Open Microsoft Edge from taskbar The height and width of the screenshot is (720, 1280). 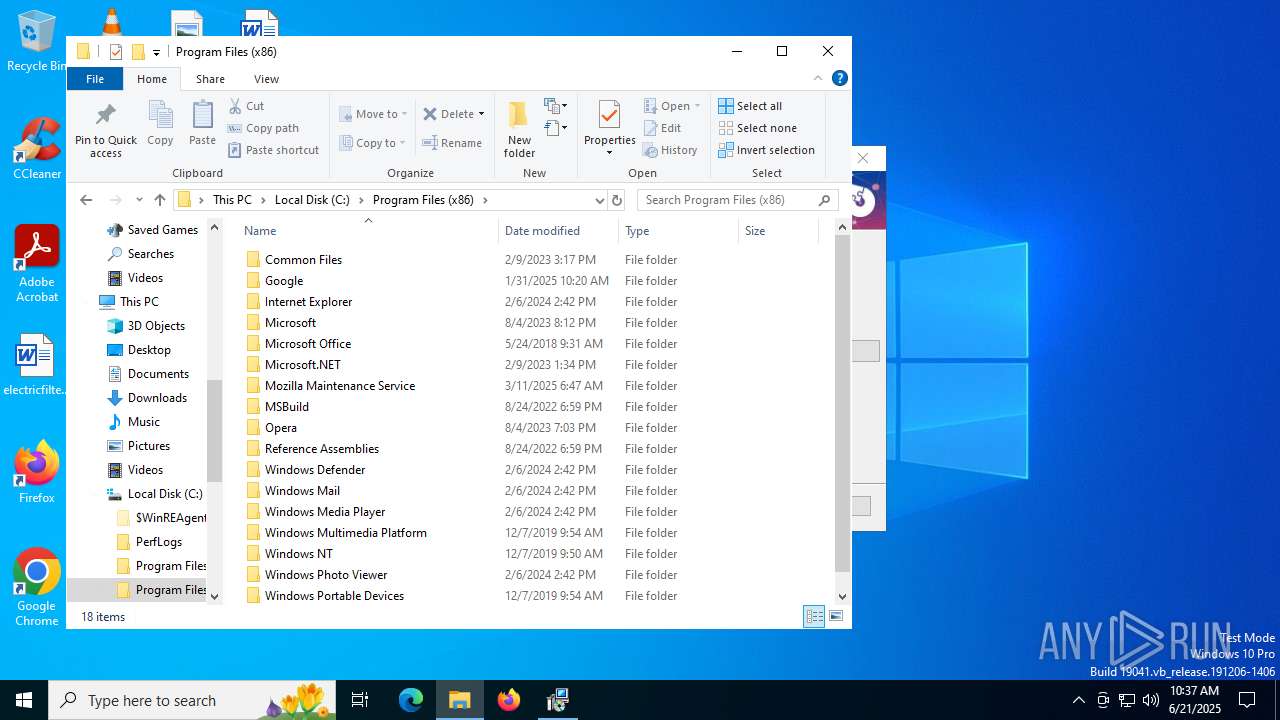pyautogui.click(x=411, y=700)
